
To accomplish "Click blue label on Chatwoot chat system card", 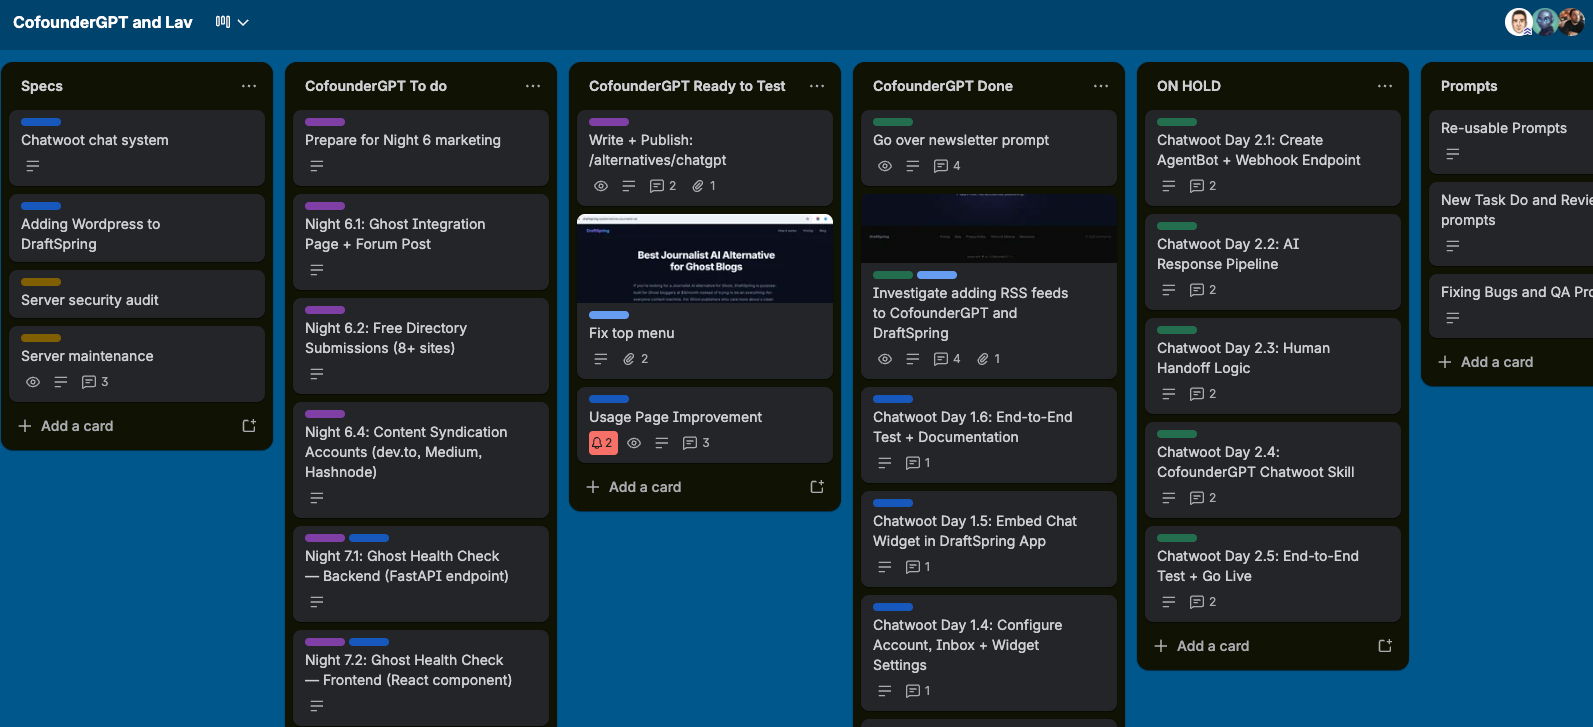I will [41, 122].
